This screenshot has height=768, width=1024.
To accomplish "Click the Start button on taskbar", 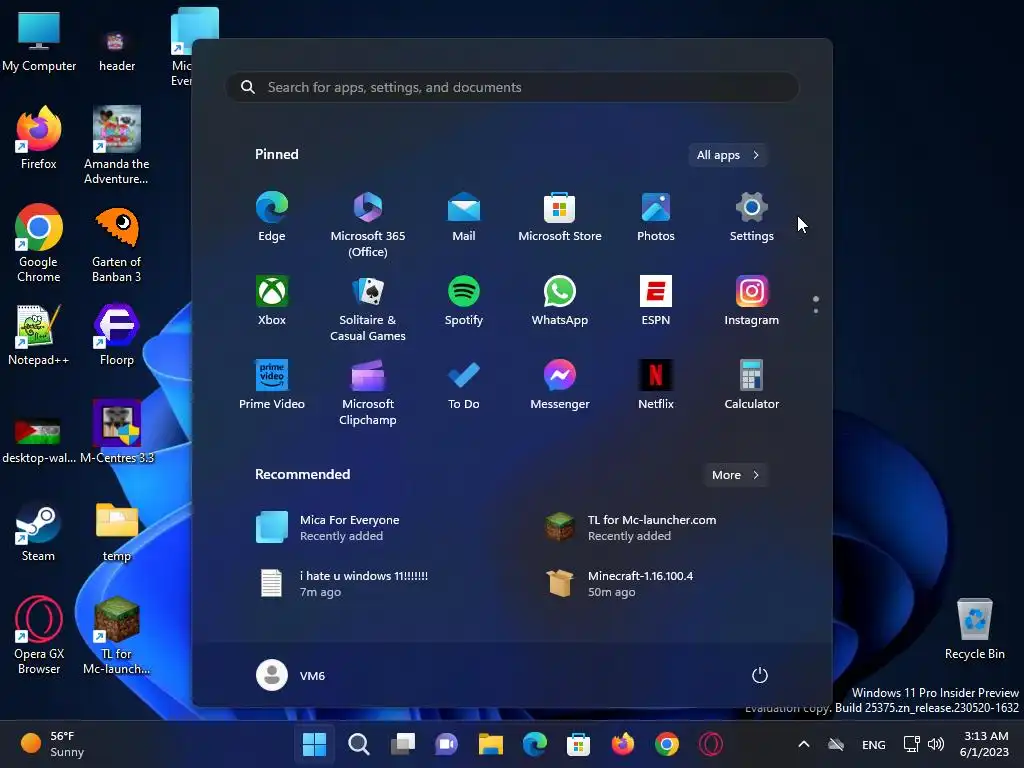I will (x=314, y=744).
